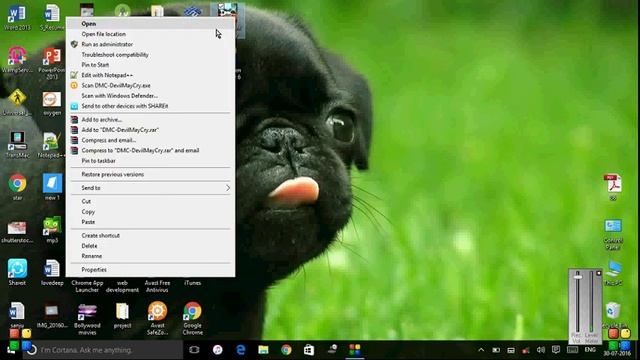Choose Pin to Start
The image size is (640, 360).
pos(150,65)
